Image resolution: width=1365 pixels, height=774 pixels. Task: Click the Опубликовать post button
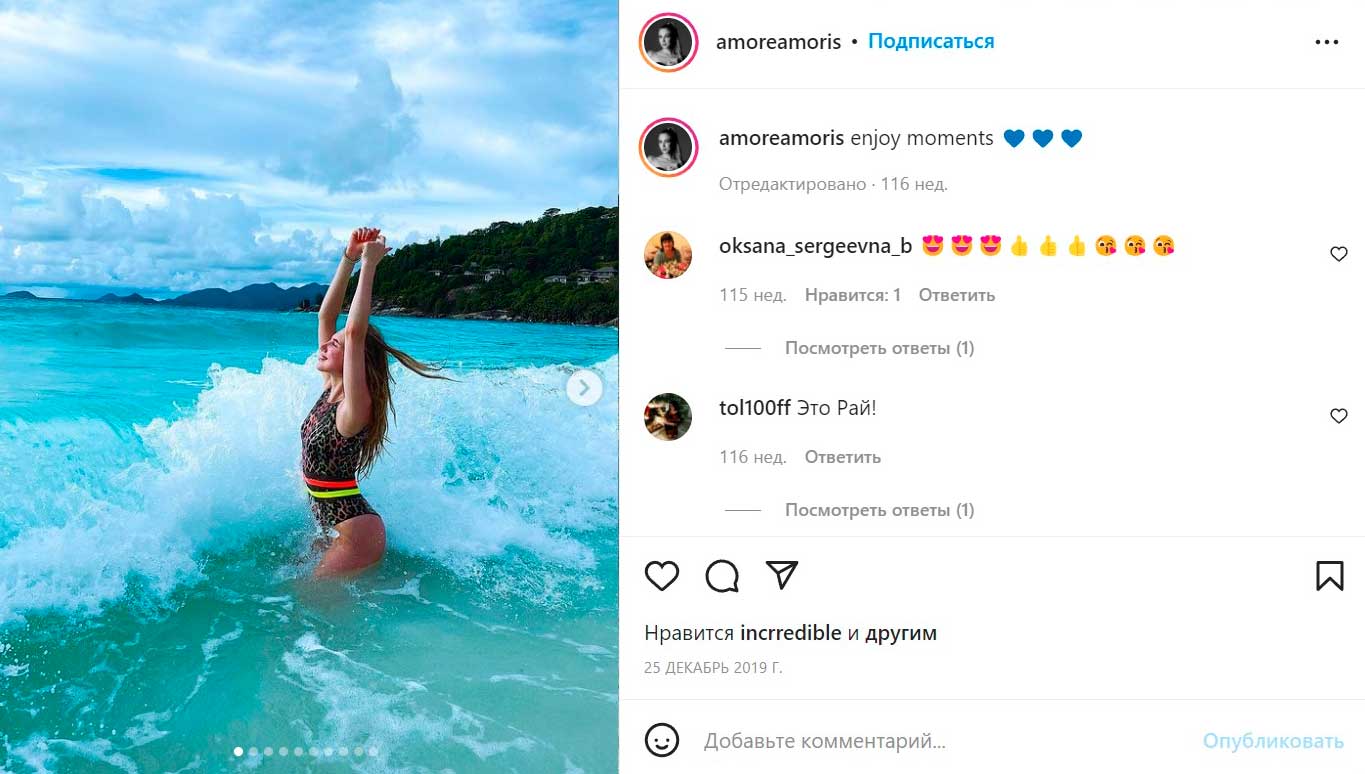[x=1273, y=741]
